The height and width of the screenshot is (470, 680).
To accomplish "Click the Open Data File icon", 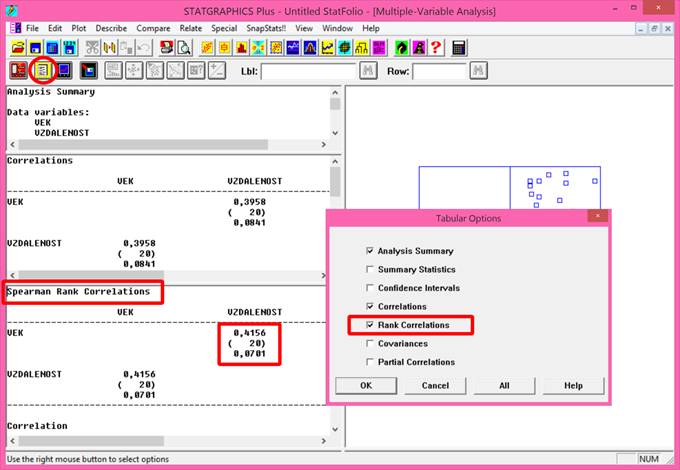I will [52, 48].
